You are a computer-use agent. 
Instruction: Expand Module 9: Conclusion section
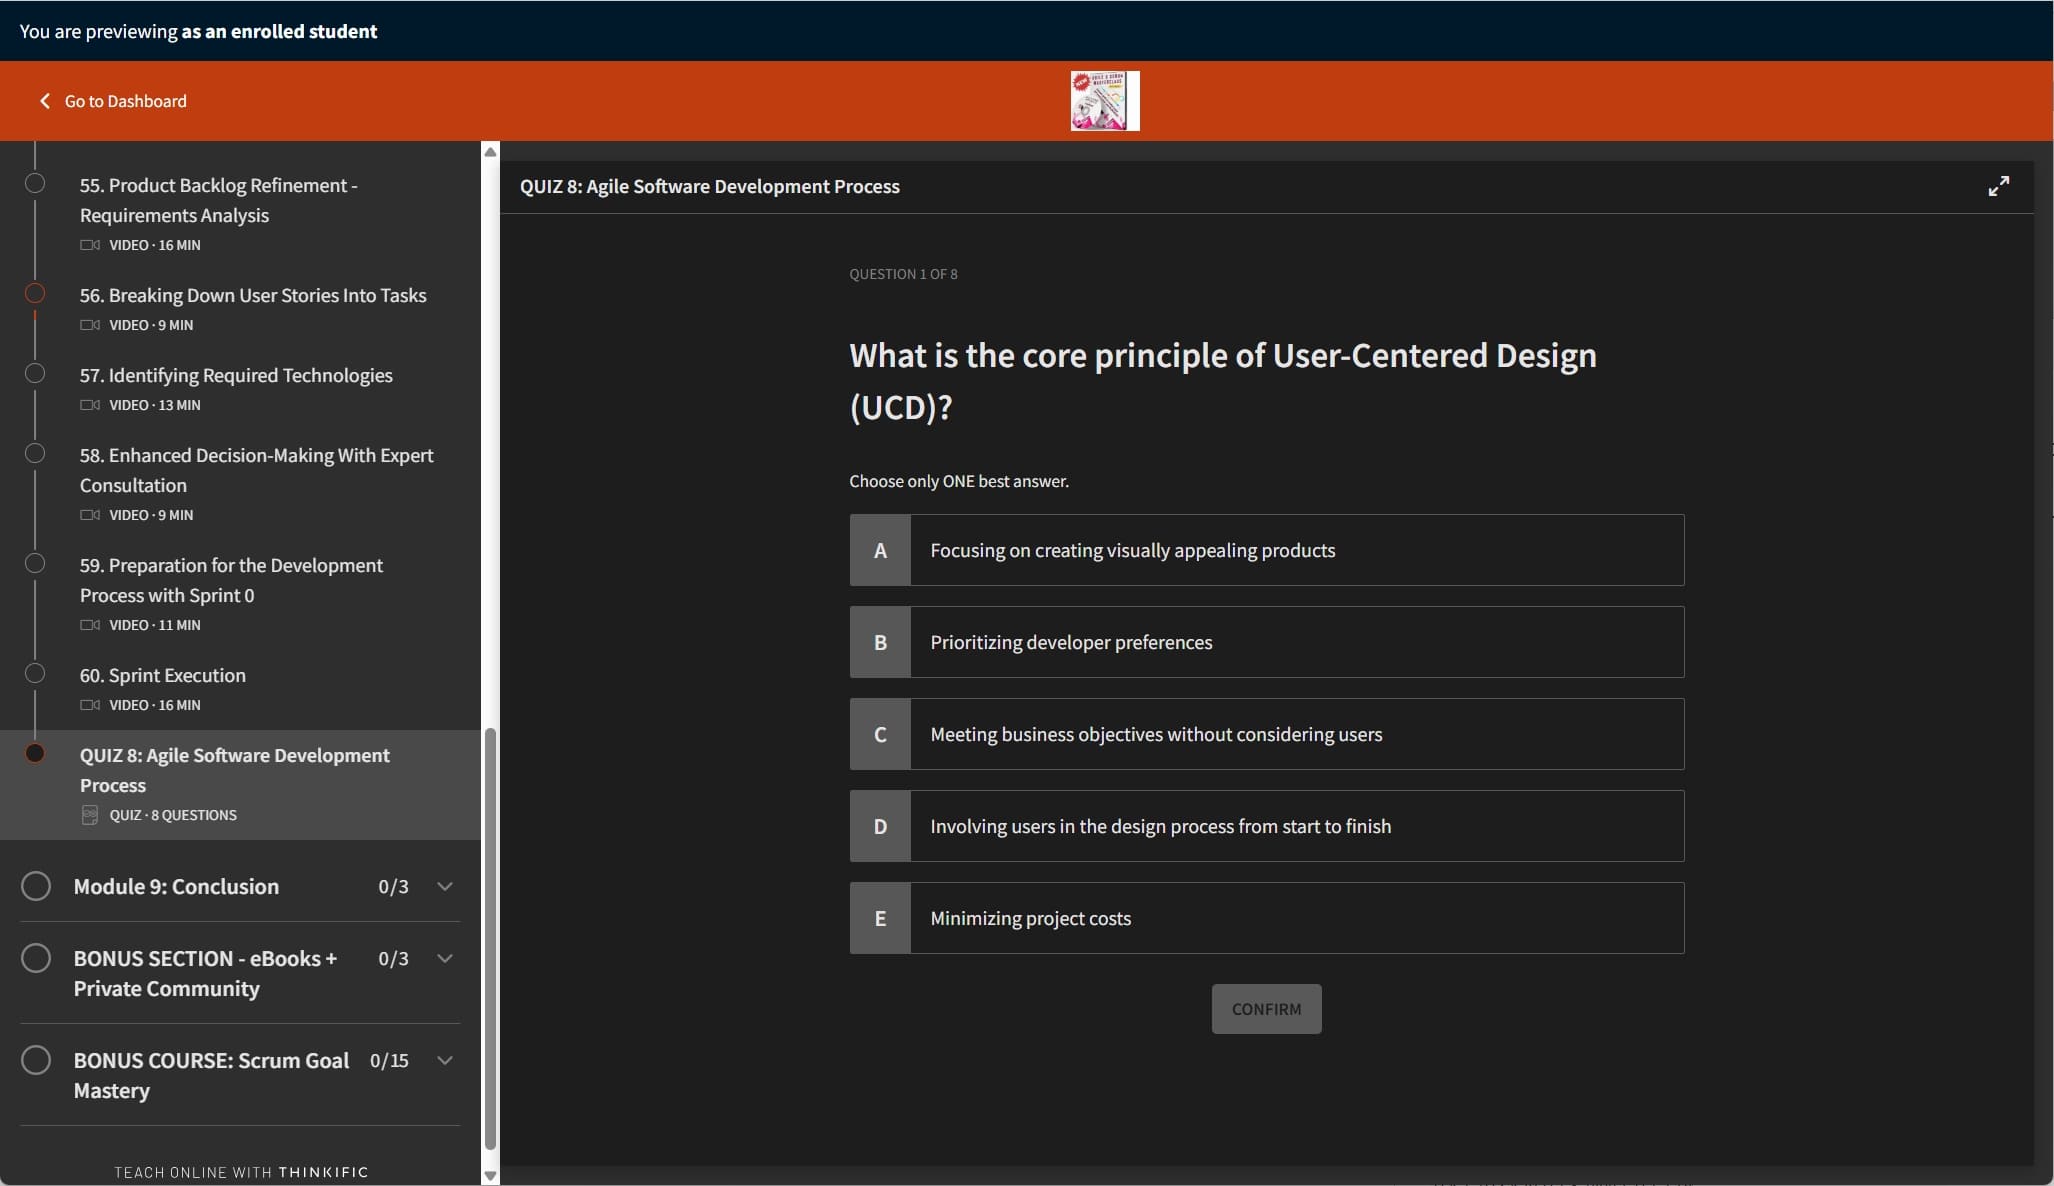click(445, 887)
